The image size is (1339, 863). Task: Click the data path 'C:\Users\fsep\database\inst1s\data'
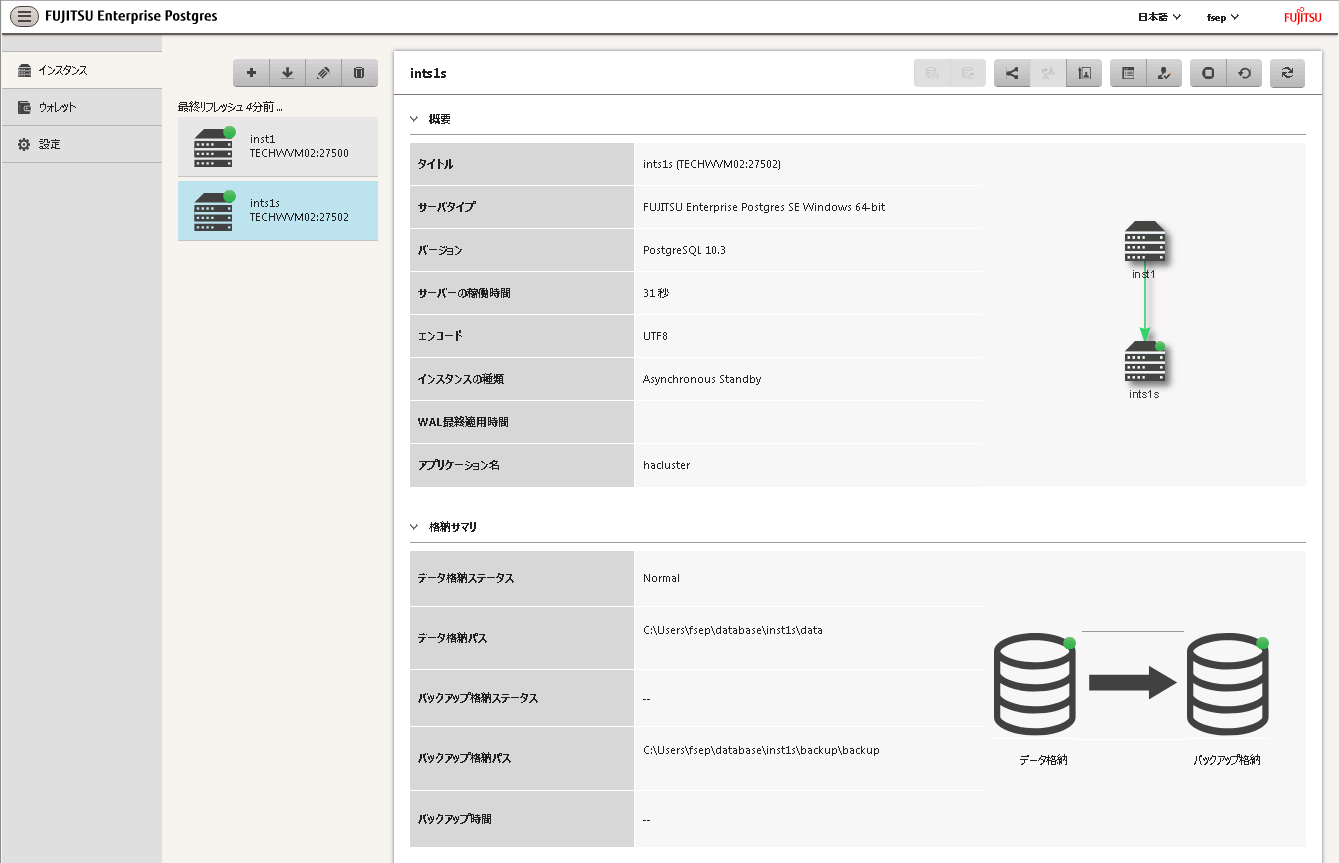pyautogui.click(x=733, y=630)
